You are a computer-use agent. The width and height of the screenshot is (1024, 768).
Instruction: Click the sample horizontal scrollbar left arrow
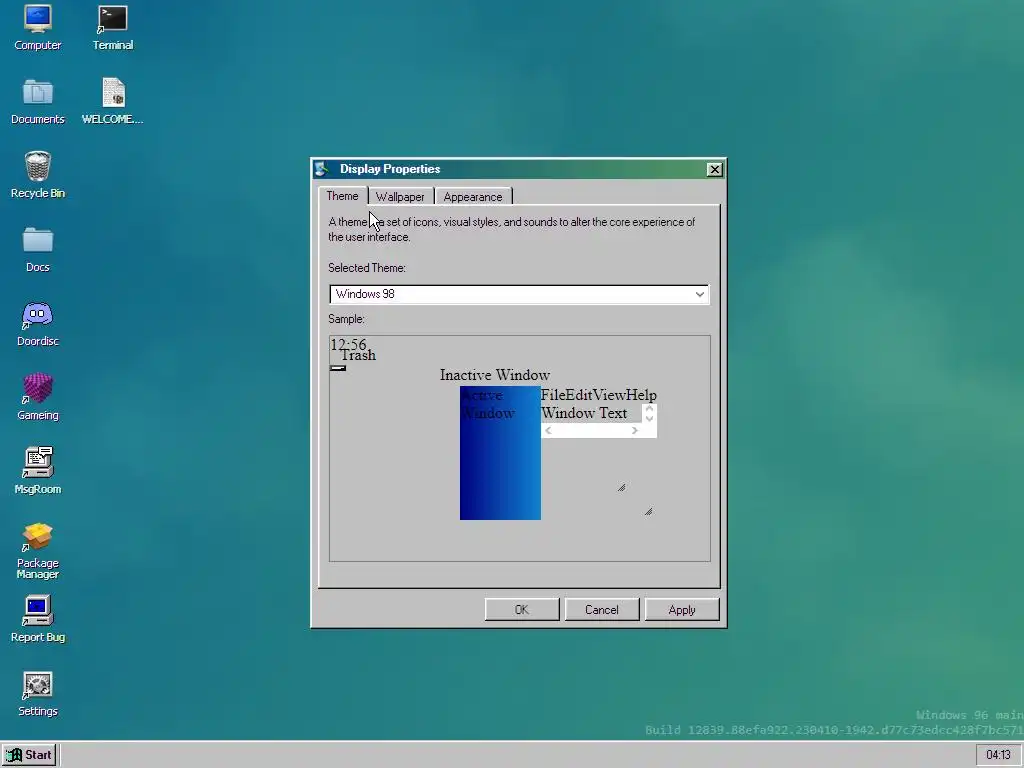click(x=548, y=430)
